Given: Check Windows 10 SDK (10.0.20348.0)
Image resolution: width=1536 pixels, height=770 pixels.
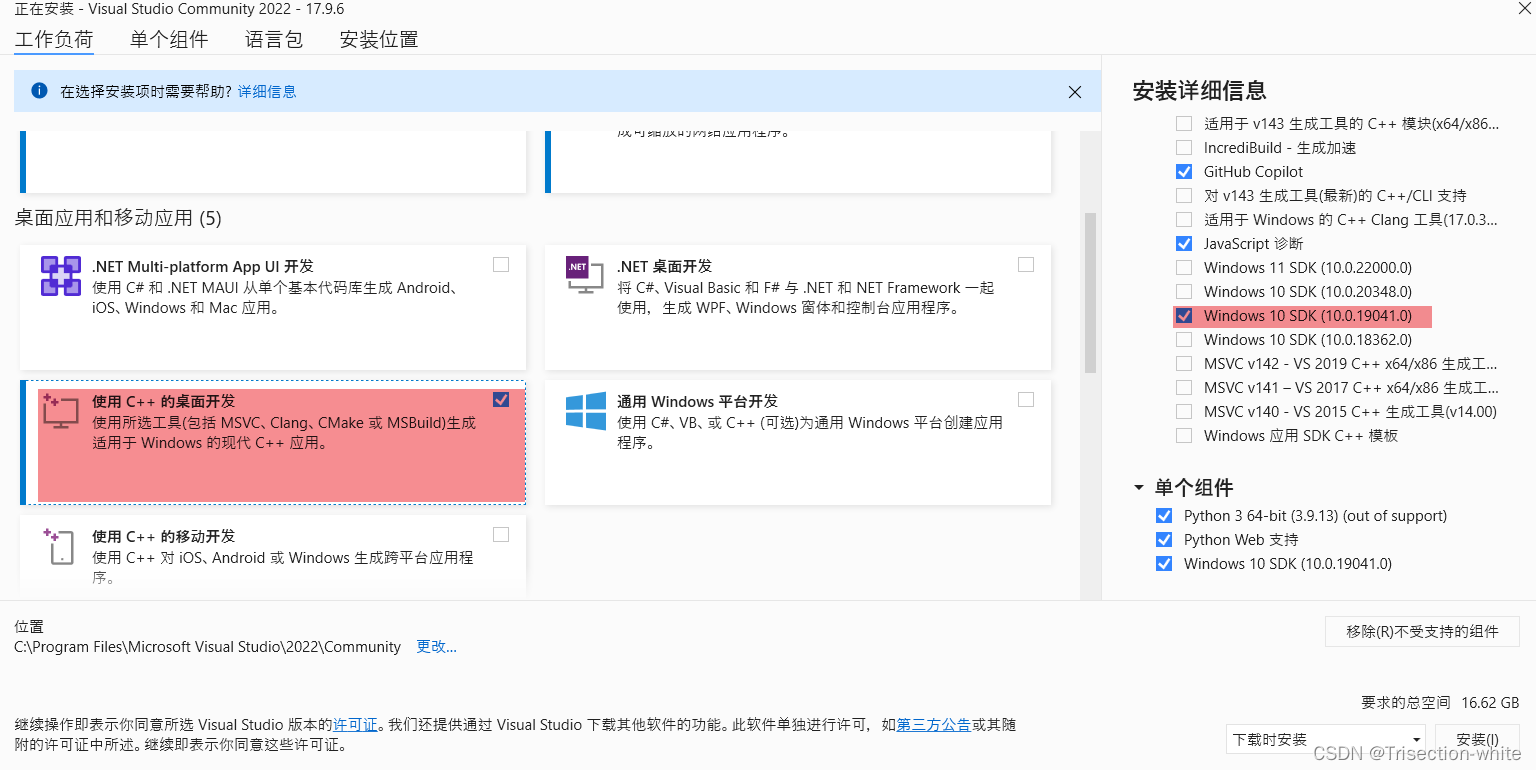Looking at the screenshot, I should coord(1184,292).
